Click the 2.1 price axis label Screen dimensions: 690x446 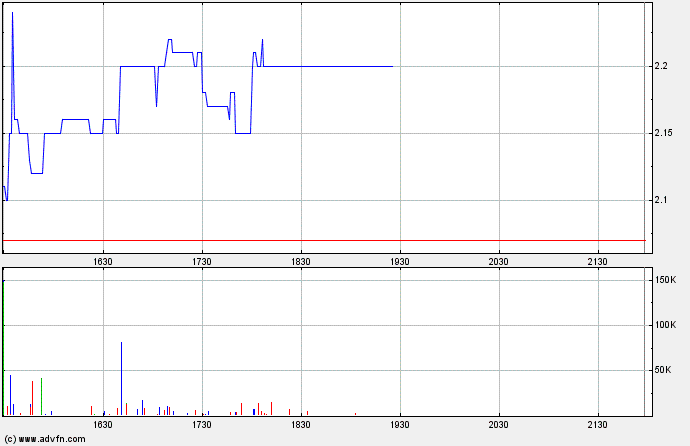tap(661, 201)
